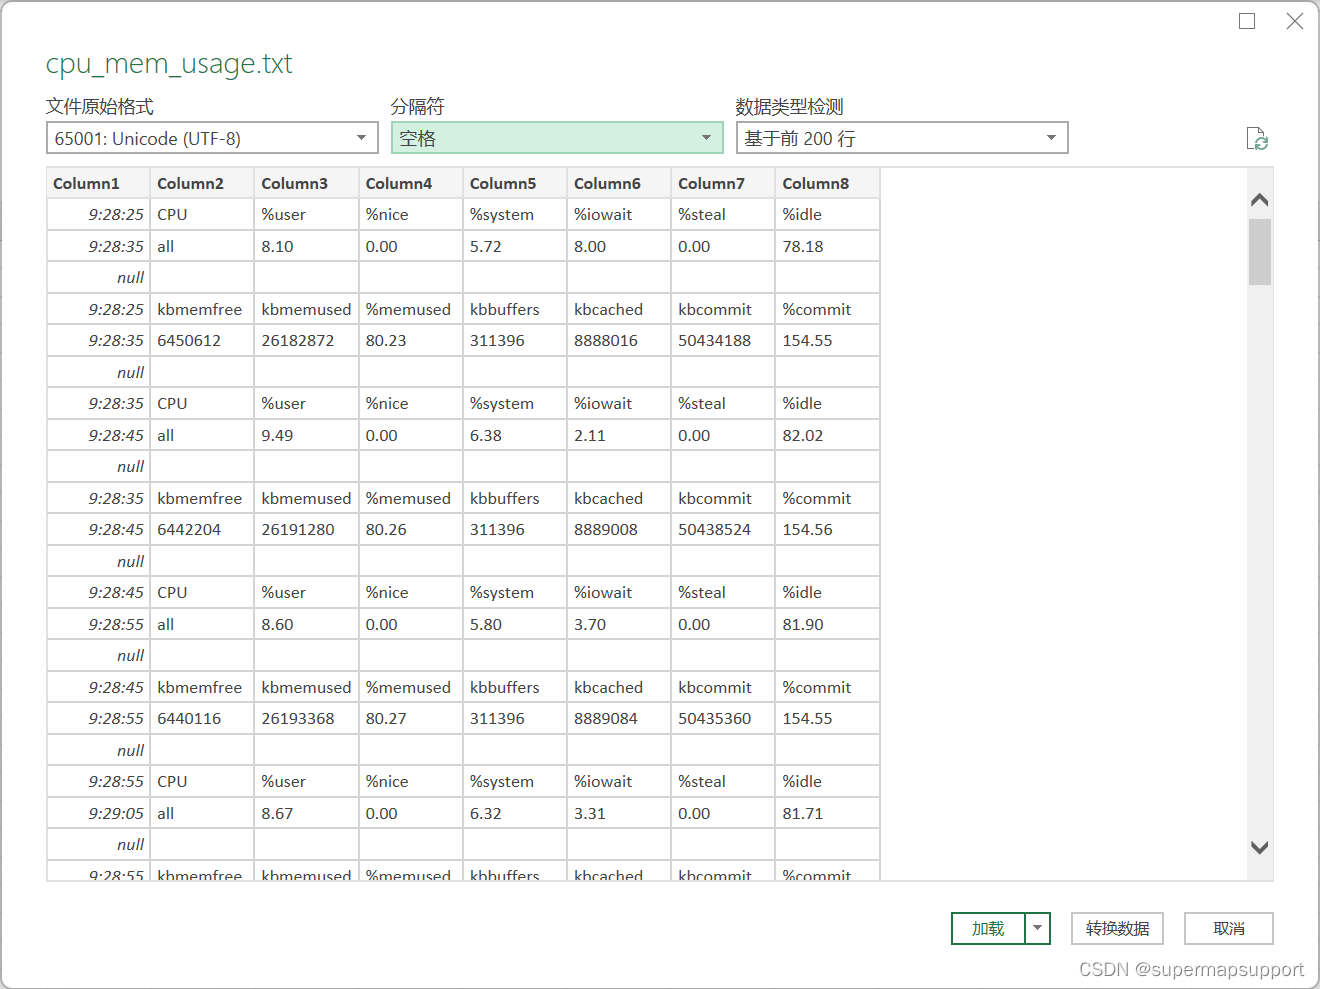Select the Column1 header
Image resolution: width=1320 pixels, height=989 pixels.
tap(98, 183)
